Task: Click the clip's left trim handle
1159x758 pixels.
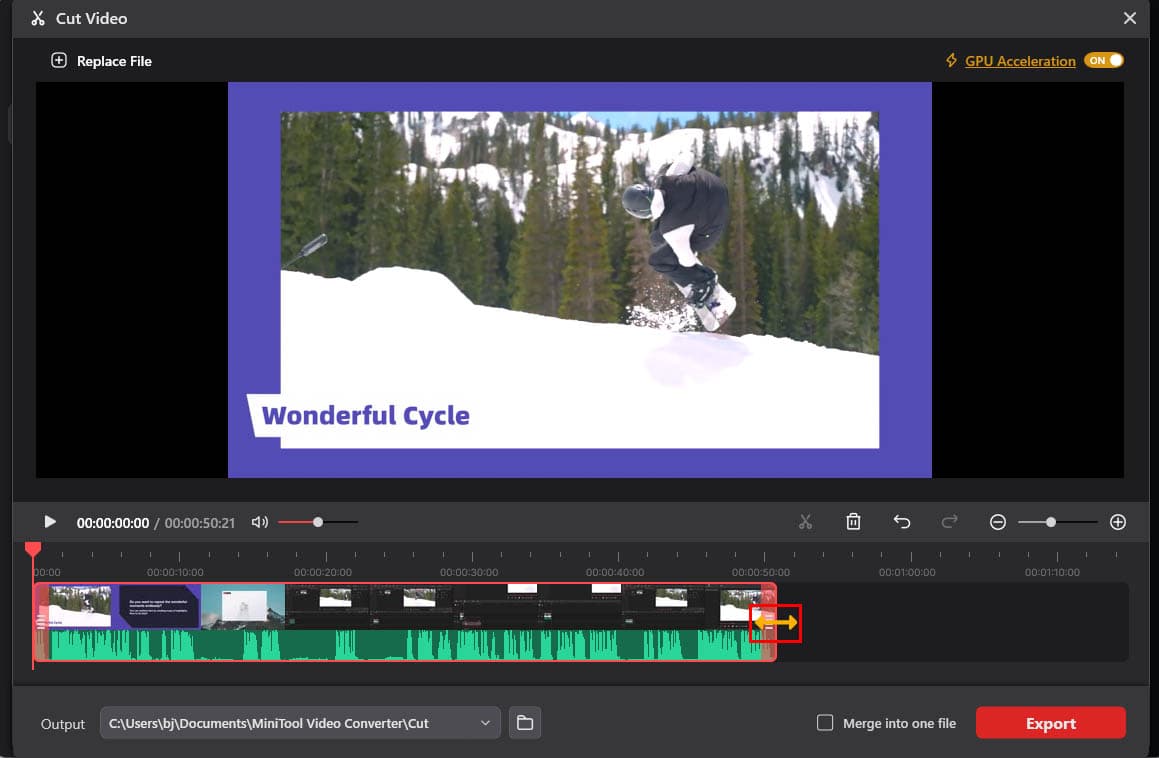Action: (41, 622)
